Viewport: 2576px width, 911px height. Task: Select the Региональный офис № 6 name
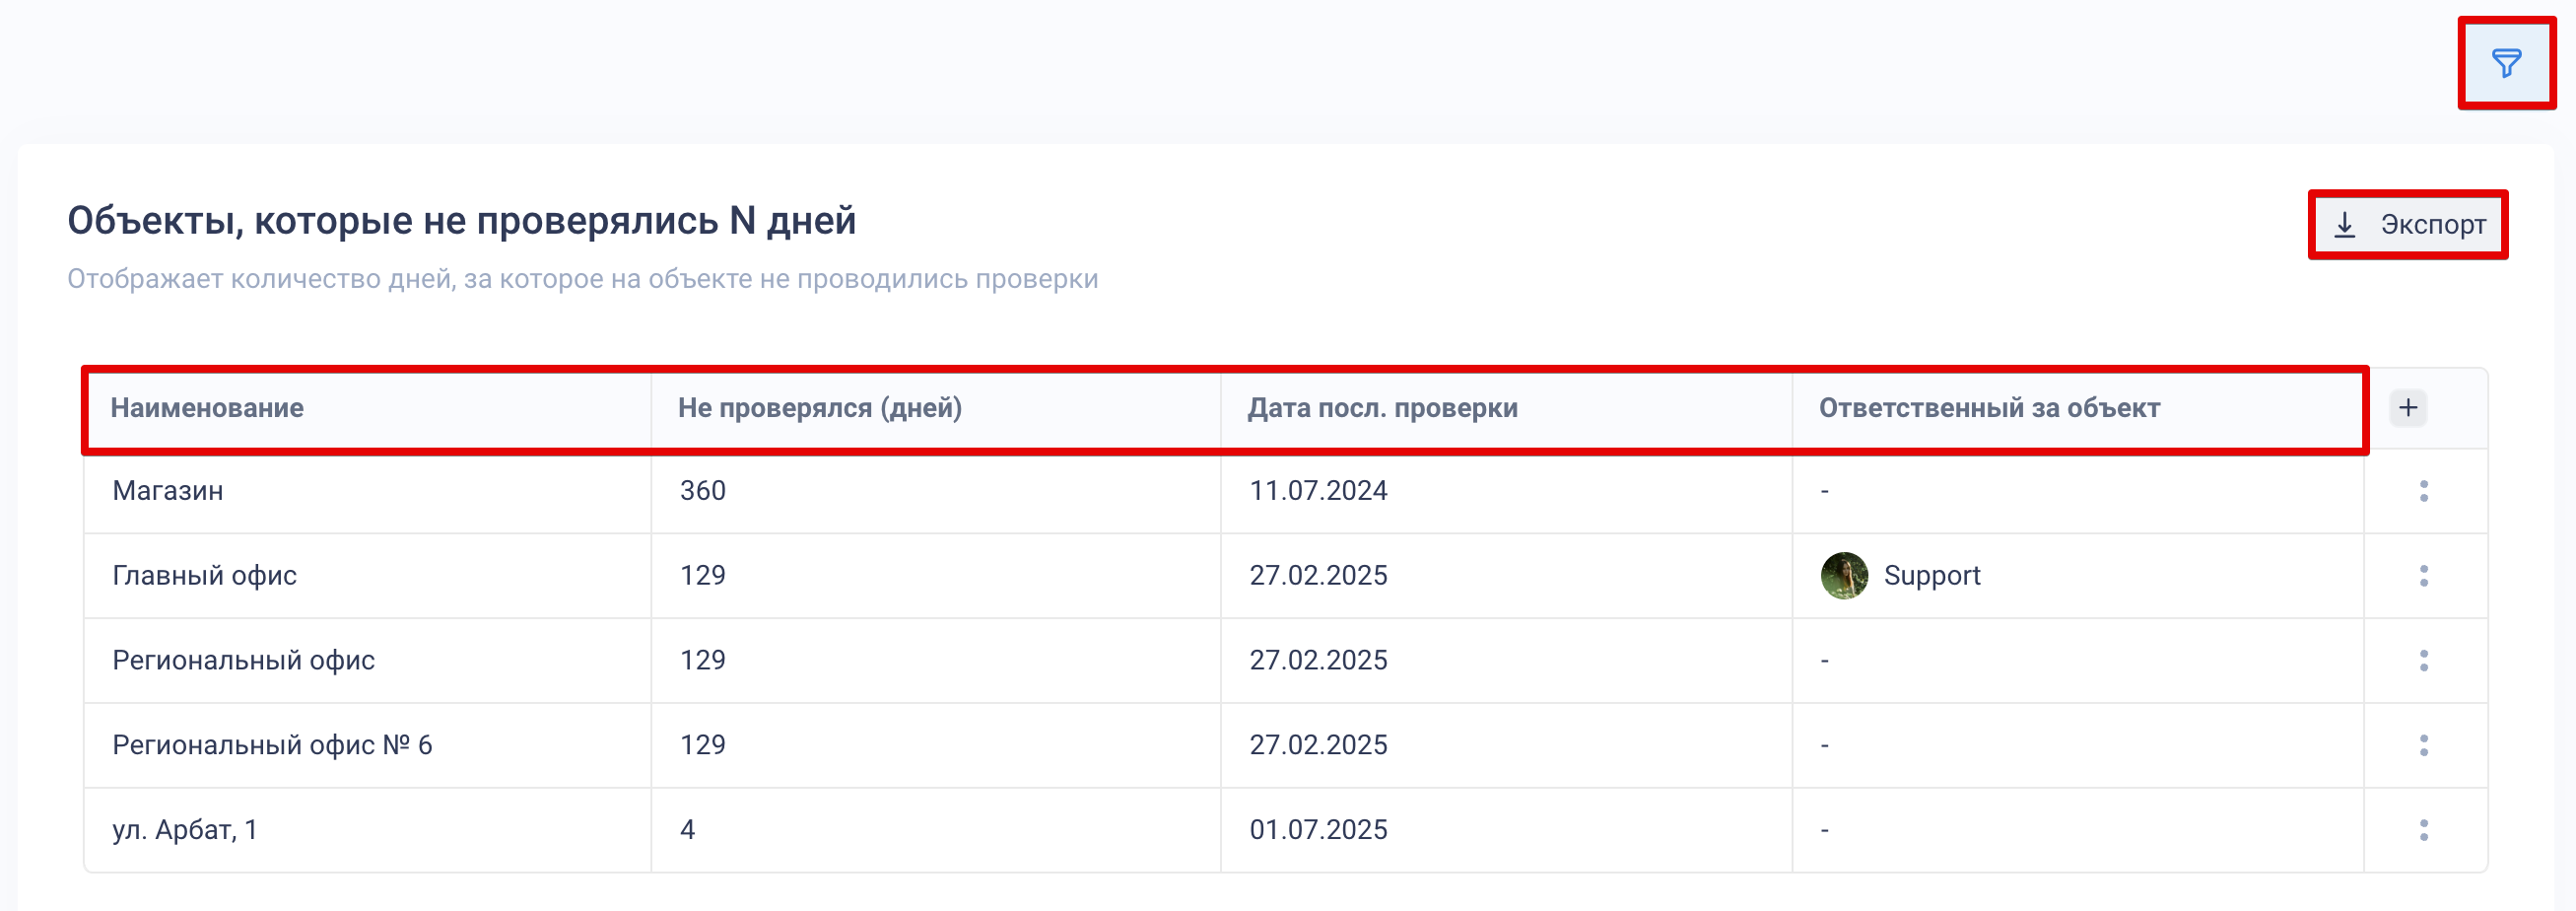[272, 745]
